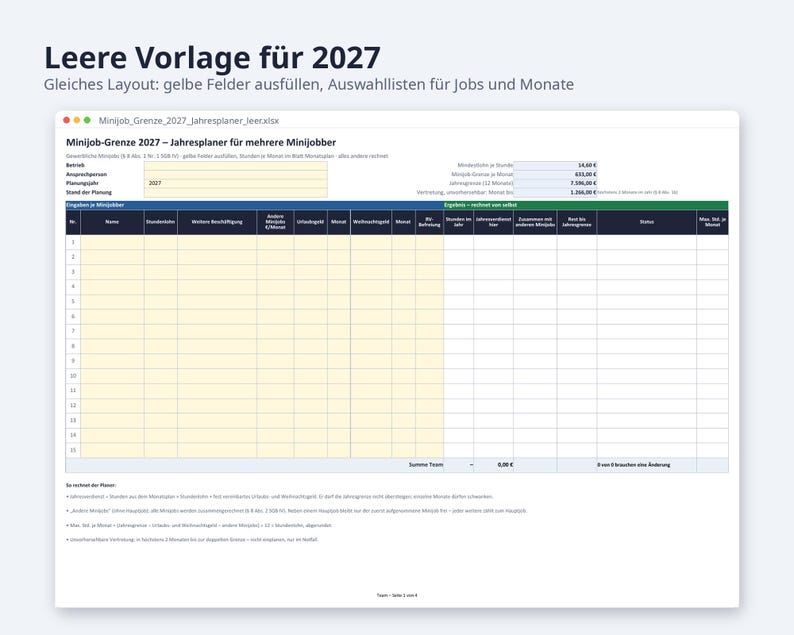Click the 'Zusammen mit anderen Minijobs' header

coord(535,222)
